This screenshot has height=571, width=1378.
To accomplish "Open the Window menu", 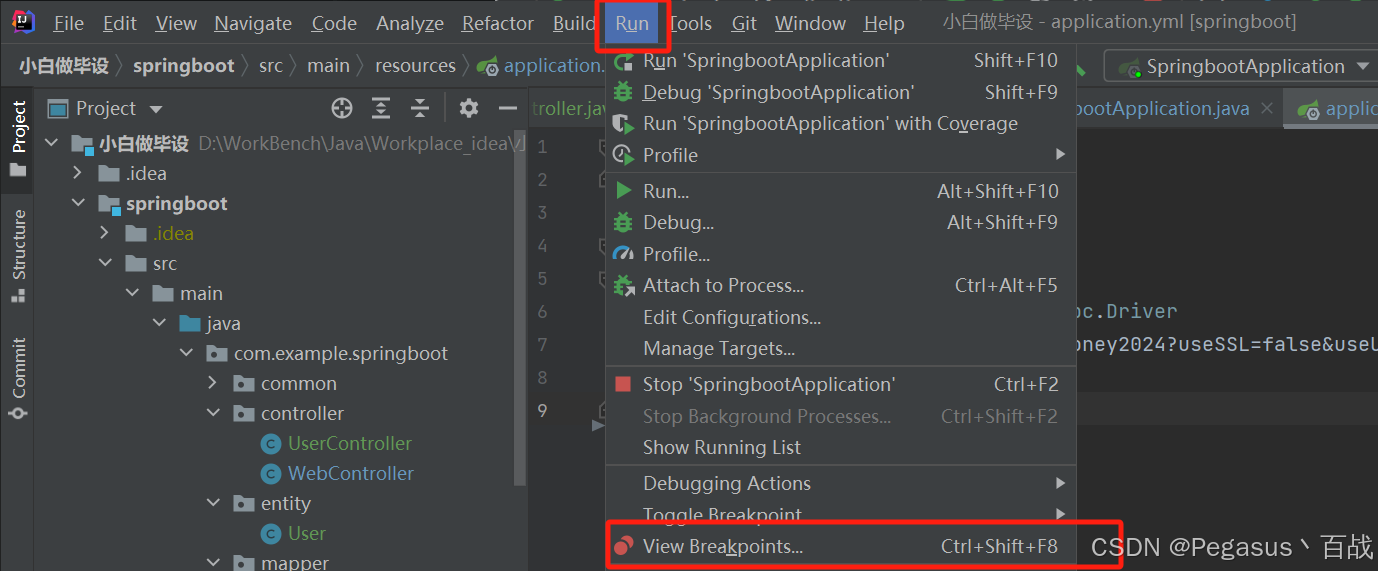I will click(x=810, y=24).
